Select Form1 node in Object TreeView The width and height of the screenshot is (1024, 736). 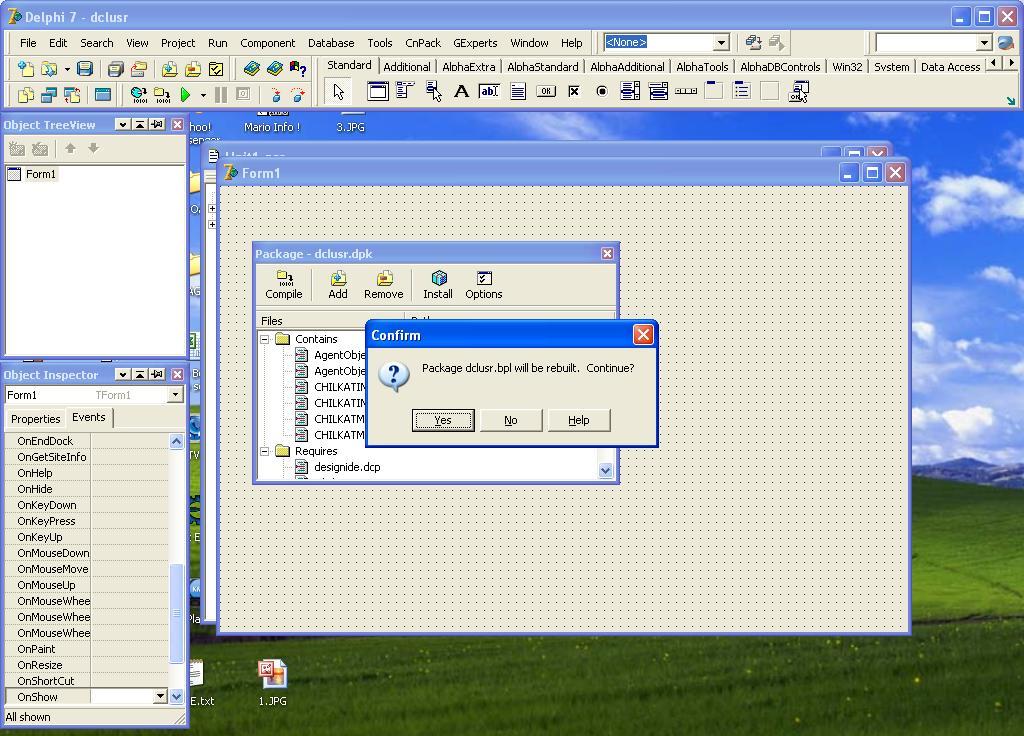point(40,174)
